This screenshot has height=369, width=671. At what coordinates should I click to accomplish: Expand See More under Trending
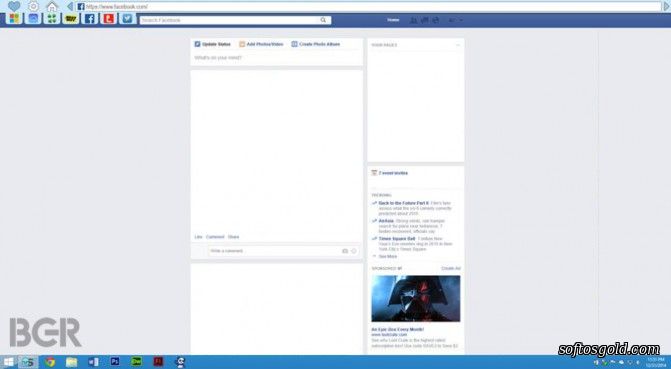click(387, 256)
